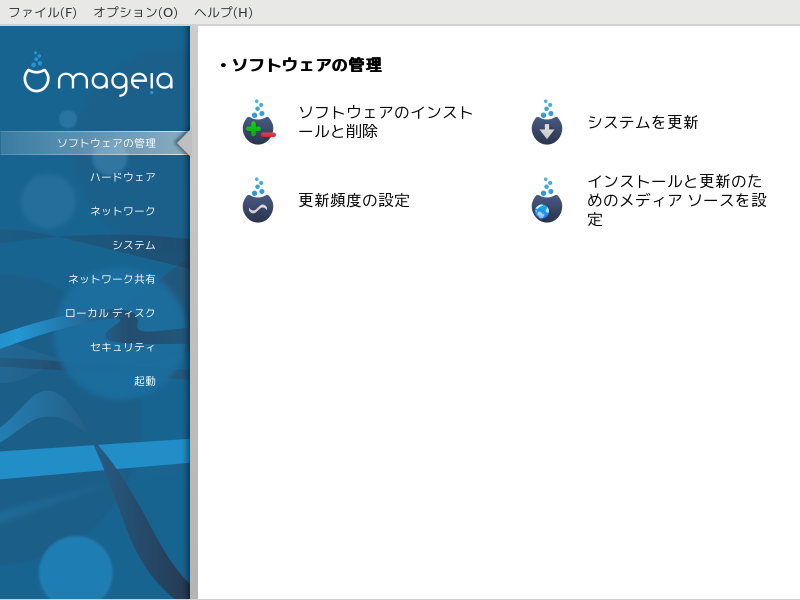This screenshot has width=800, height=600.
Task: Click the system update icon with down arrow
Action: point(547,122)
